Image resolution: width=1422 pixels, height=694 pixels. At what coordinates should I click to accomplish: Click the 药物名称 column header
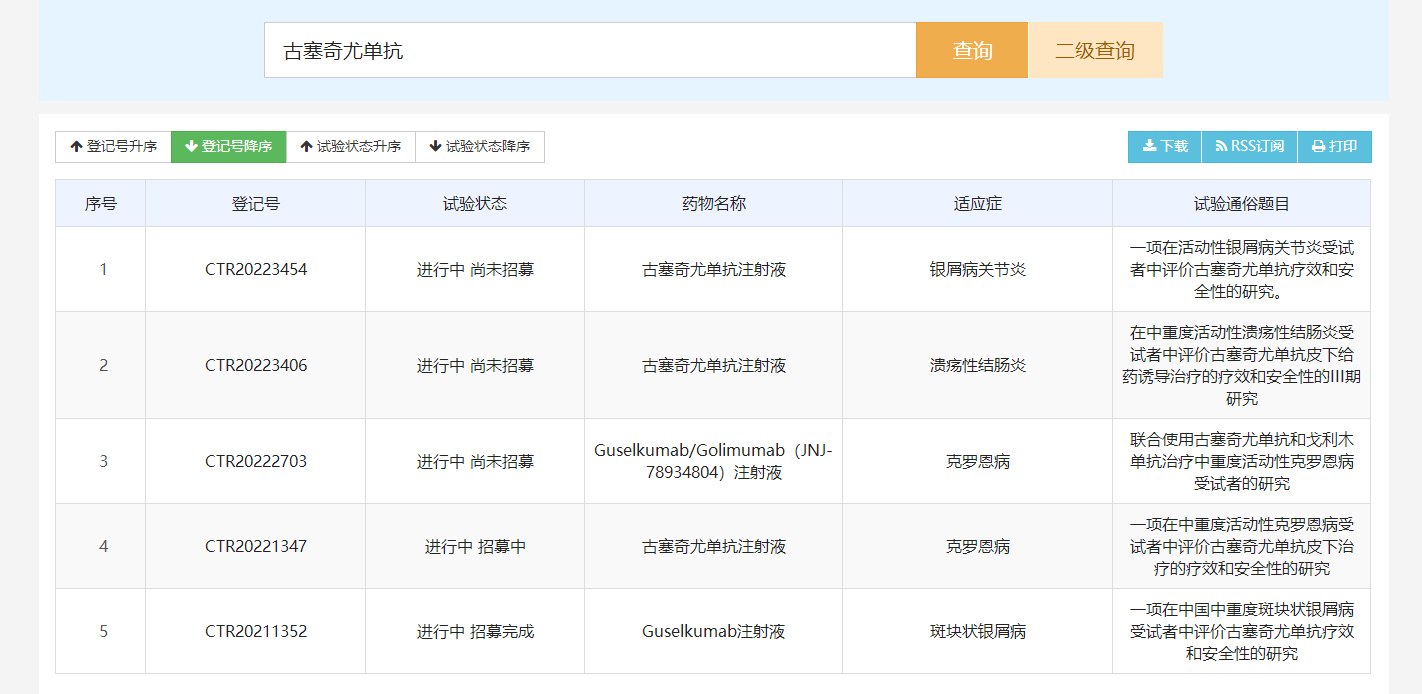pos(713,203)
